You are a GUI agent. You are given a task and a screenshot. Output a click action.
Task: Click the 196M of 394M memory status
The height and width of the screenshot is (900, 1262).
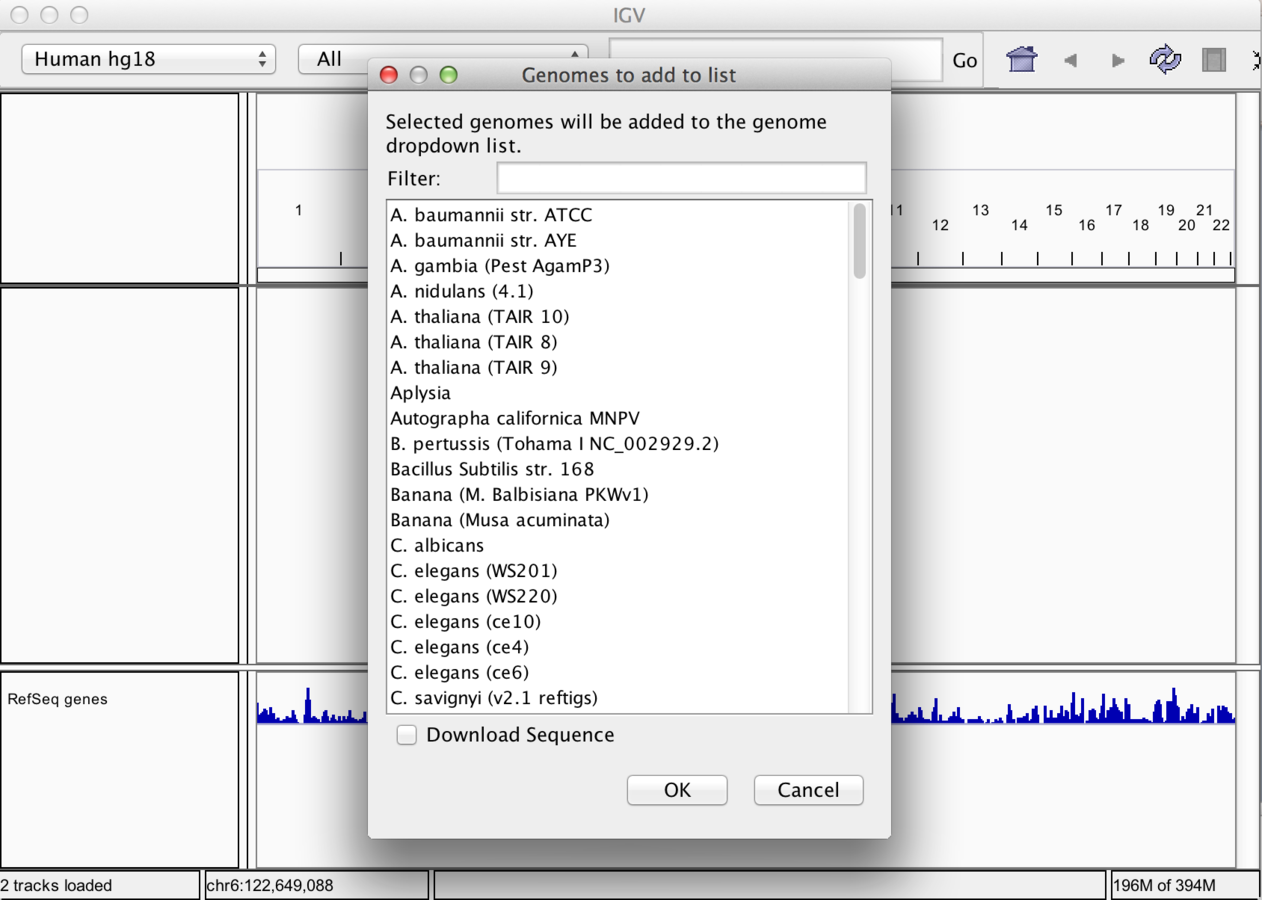point(1185,885)
